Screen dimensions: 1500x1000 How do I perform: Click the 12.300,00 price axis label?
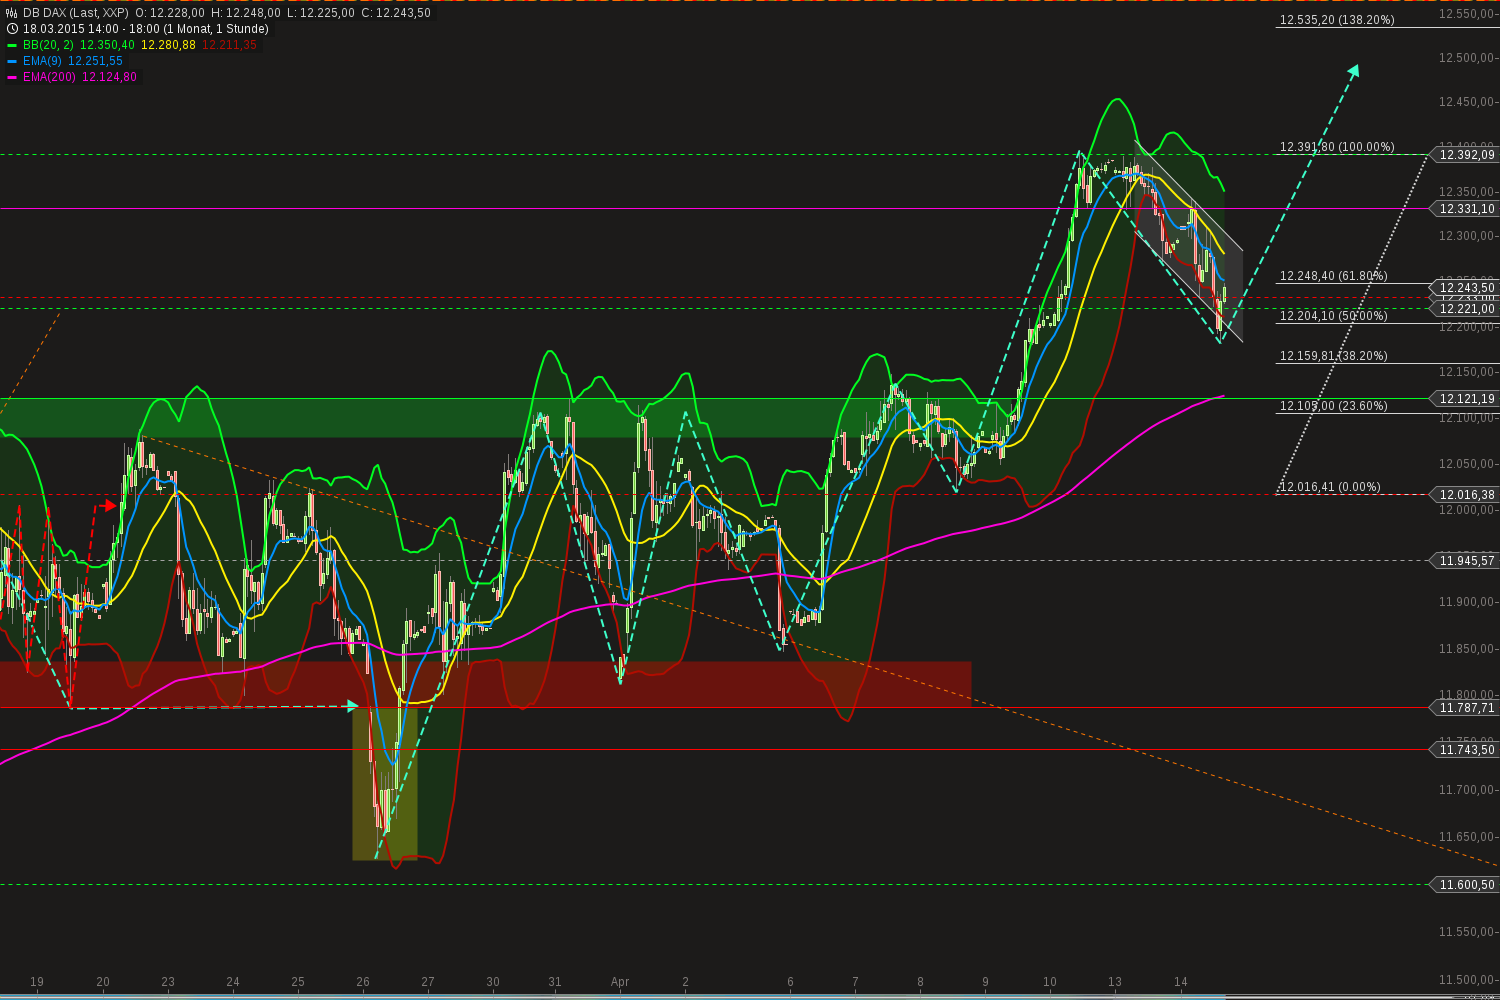[x=1467, y=236]
